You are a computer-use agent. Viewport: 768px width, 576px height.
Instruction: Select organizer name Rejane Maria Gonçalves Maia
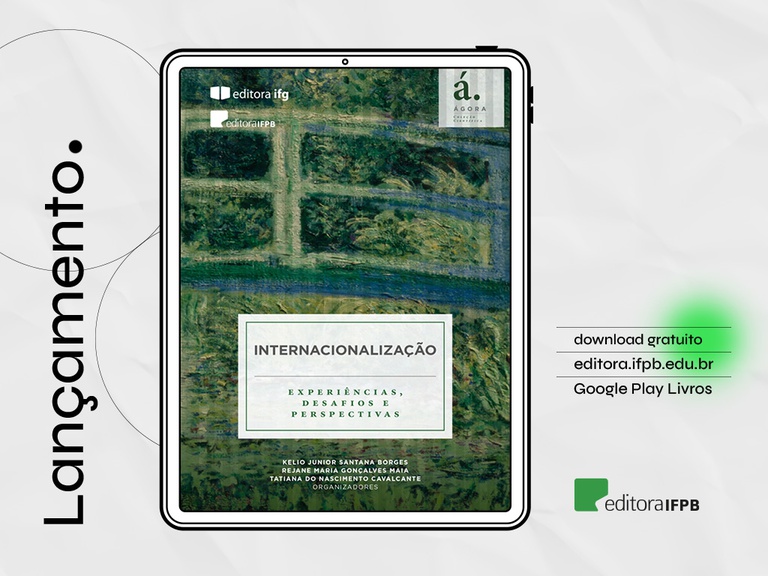tap(345, 470)
